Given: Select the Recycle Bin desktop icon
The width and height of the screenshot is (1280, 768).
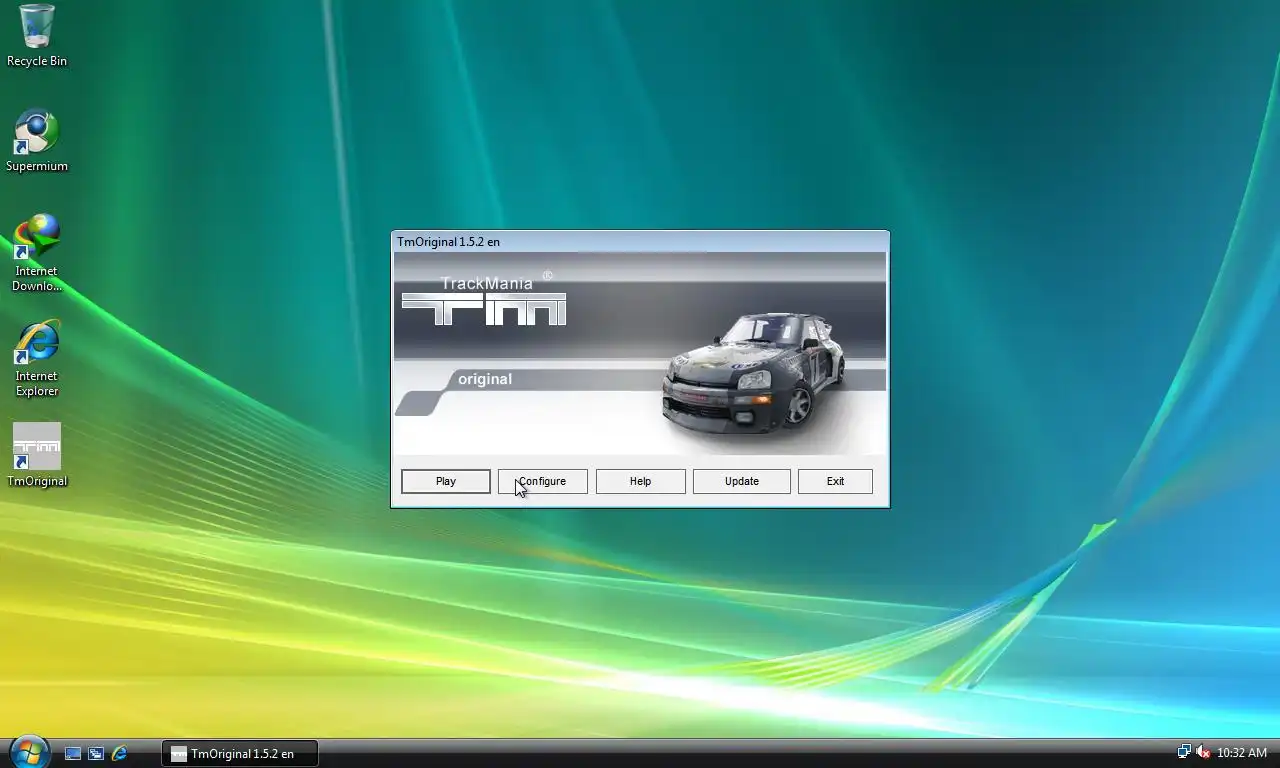Looking at the screenshot, I should click(x=37, y=37).
